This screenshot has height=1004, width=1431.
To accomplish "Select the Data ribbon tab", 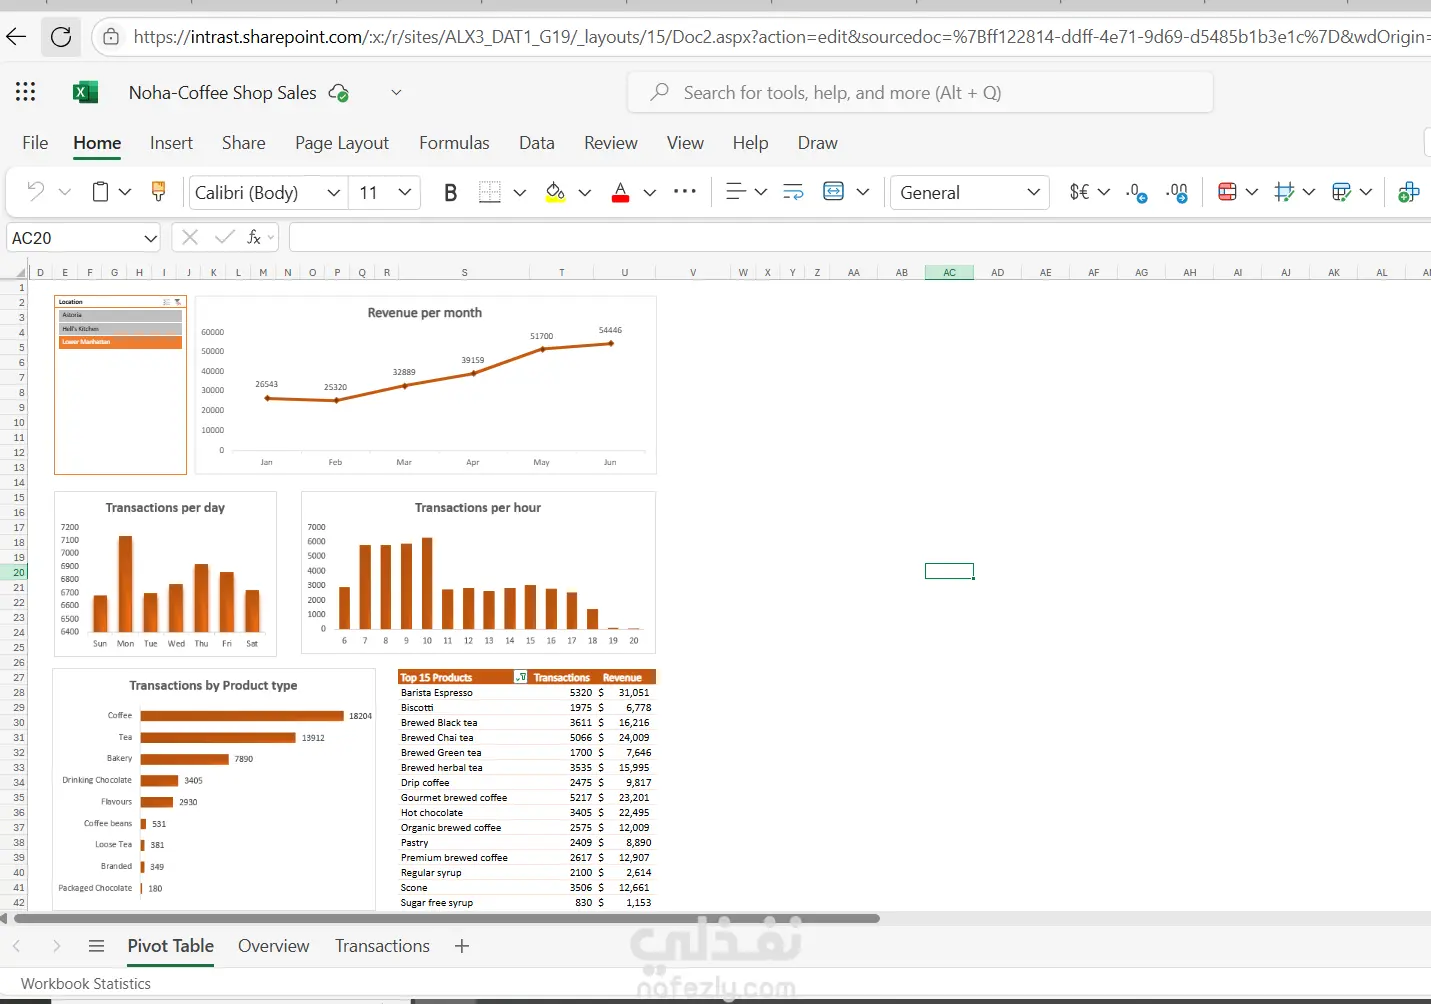I will tap(536, 143).
